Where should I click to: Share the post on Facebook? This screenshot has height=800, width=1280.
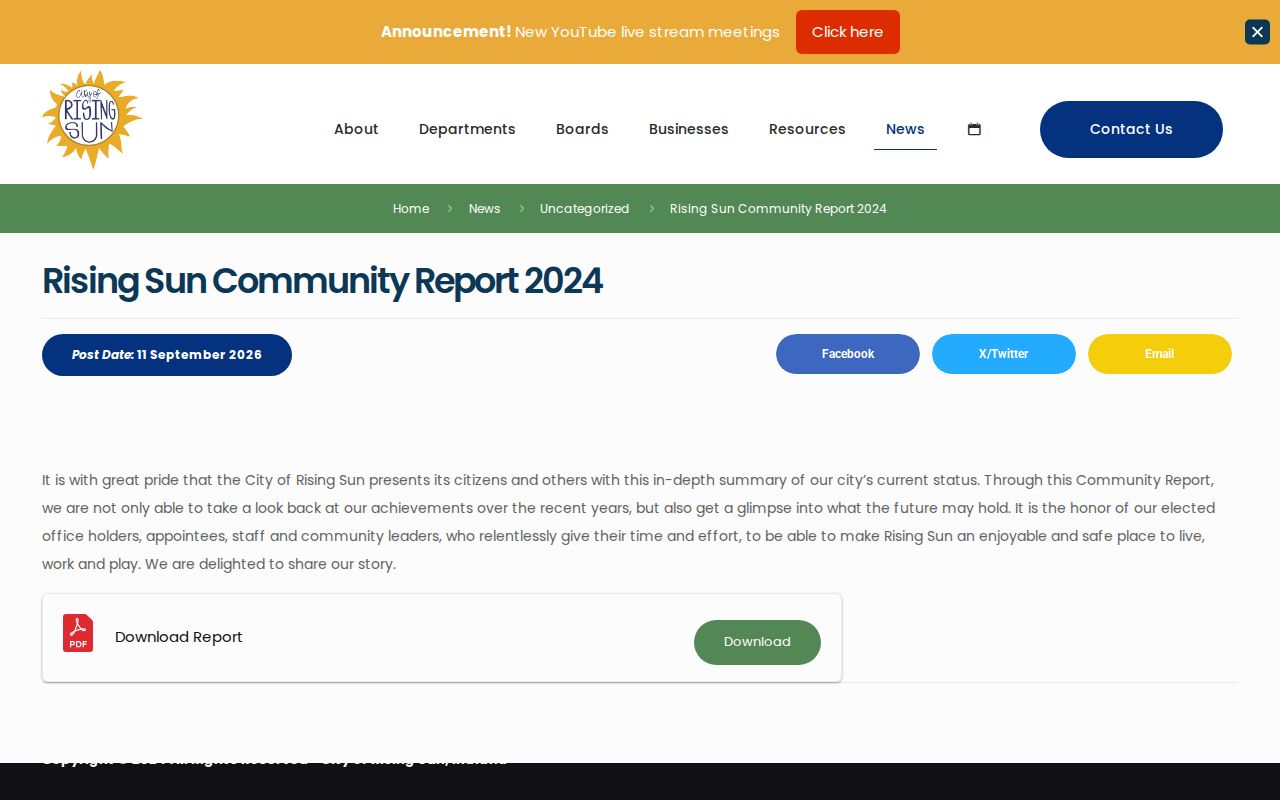click(x=848, y=354)
